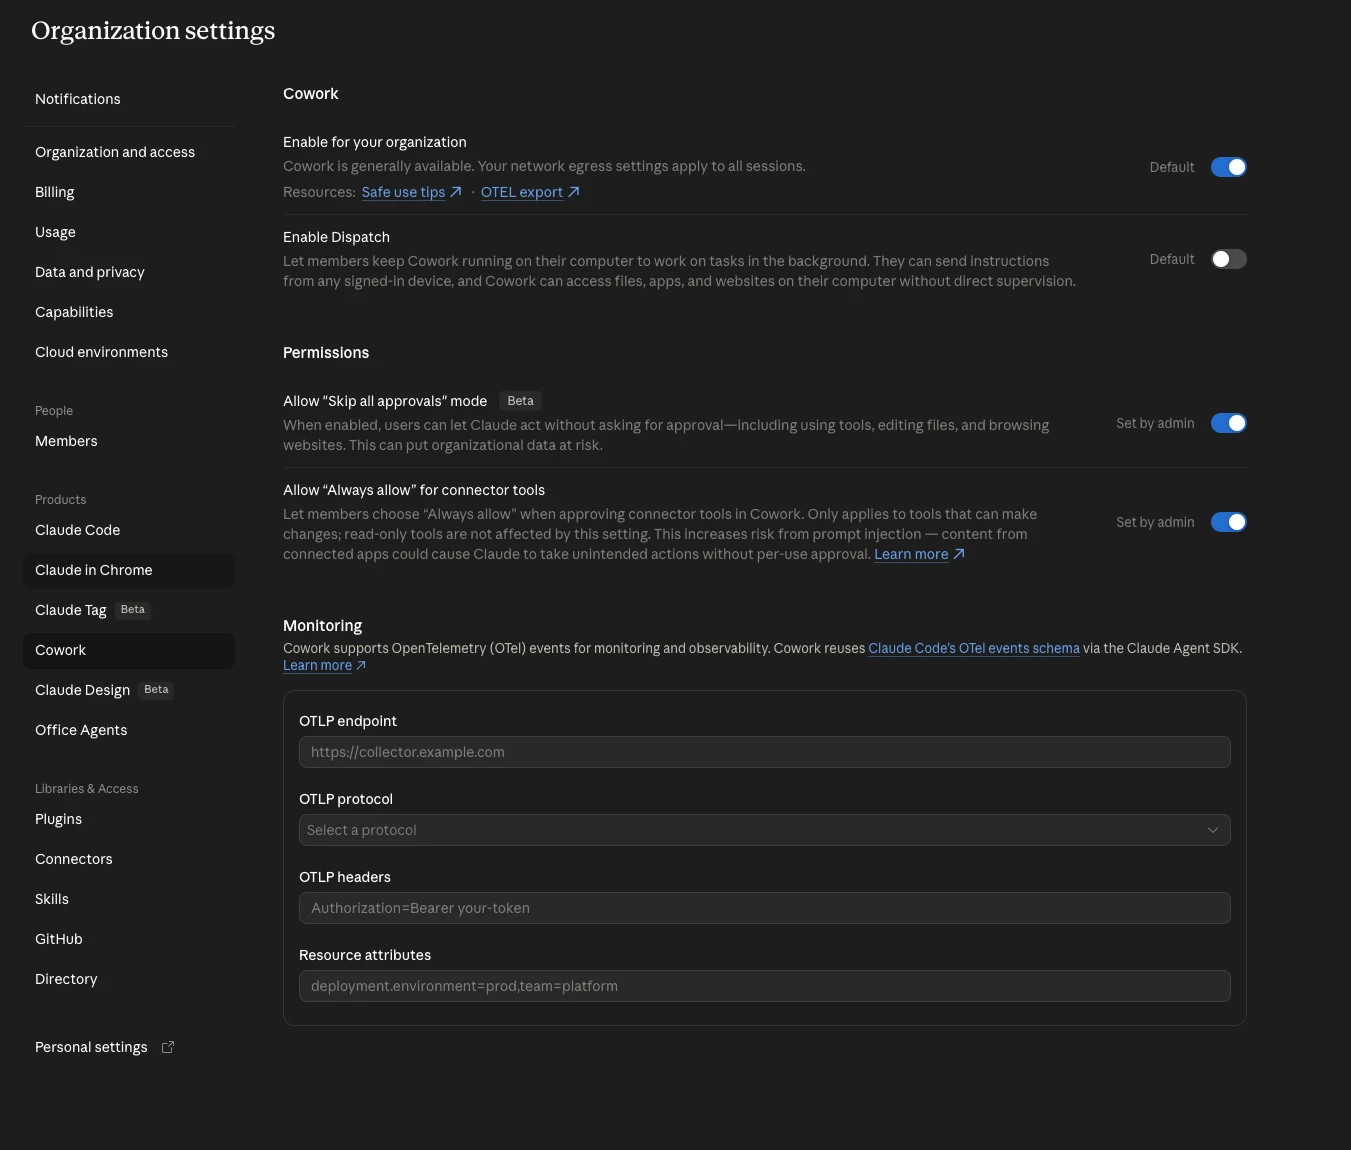The width and height of the screenshot is (1351, 1150).
Task: Click the "Default" label for organization enable
Action: (x=1172, y=167)
